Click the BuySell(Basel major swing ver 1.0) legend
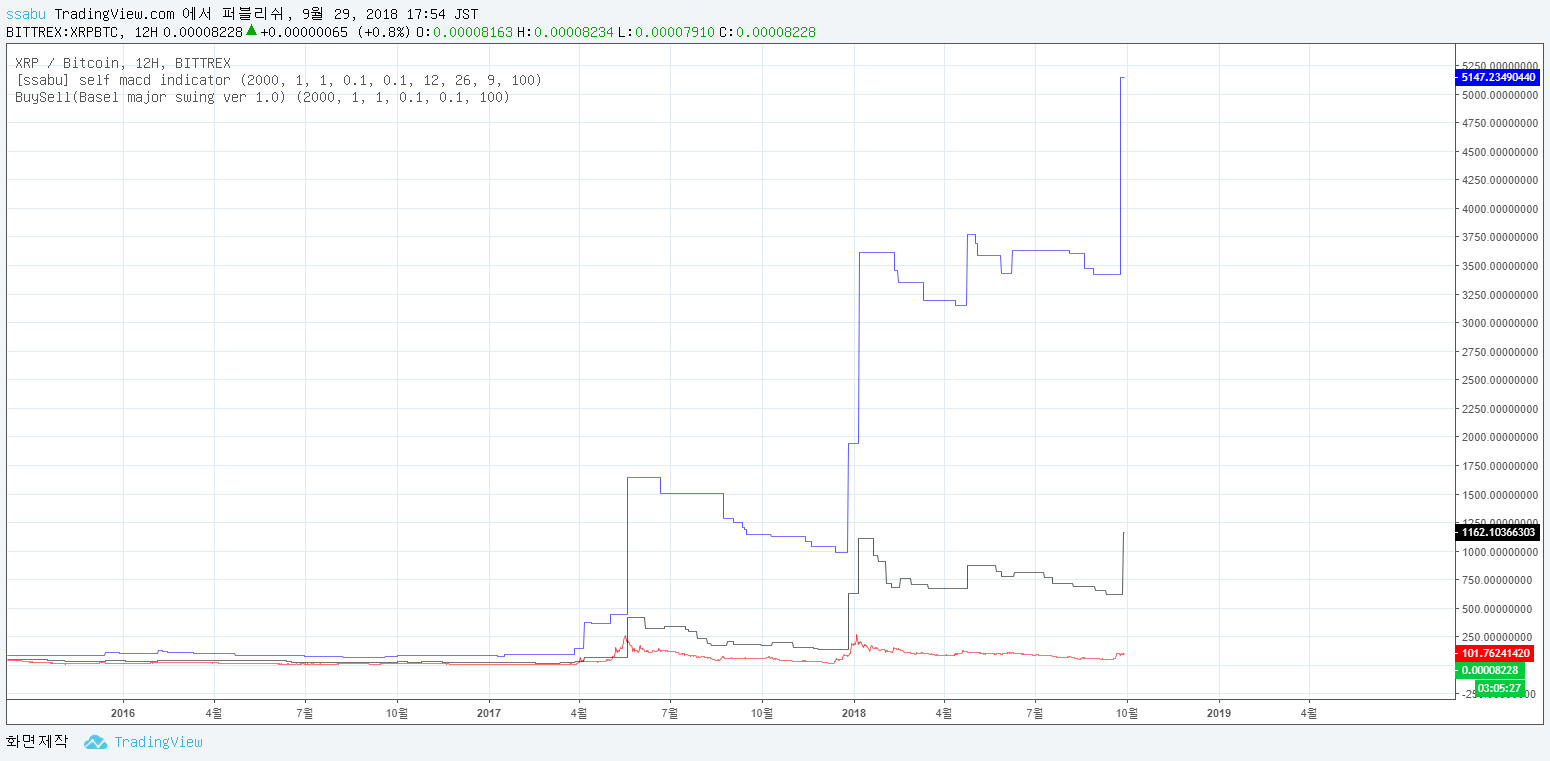1550x761 pixels. 262,97
